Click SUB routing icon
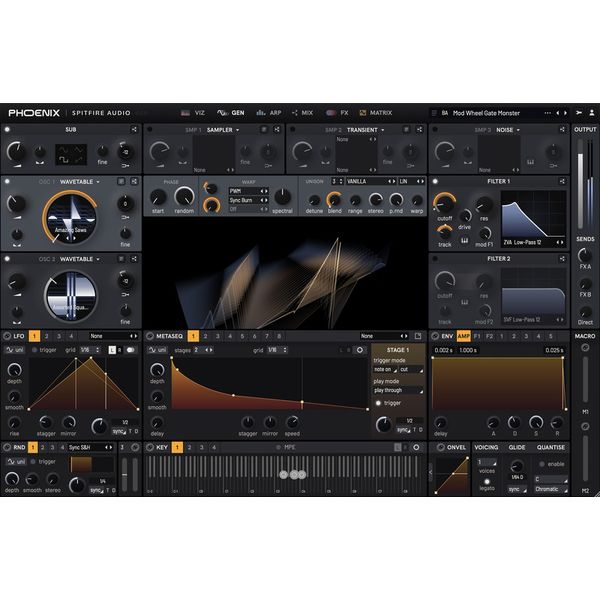Image resolution: width=600 pixels, height=600 pixels. (134, 129)
